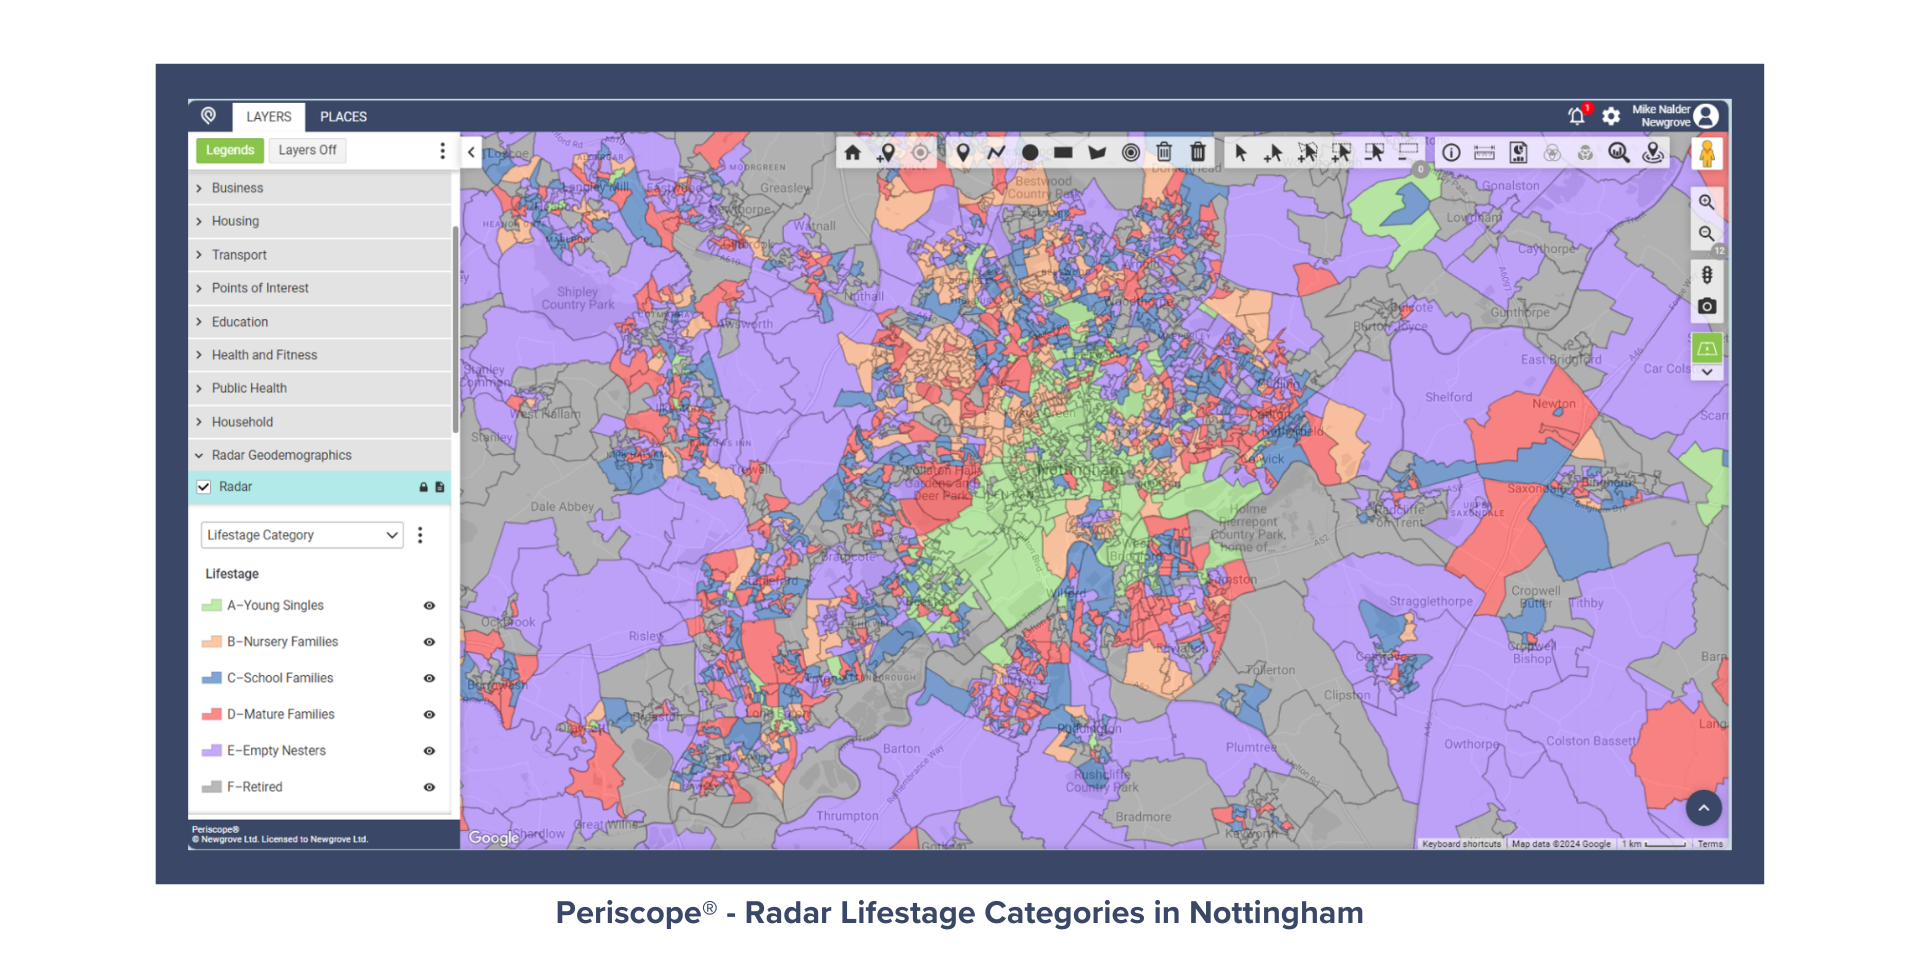Viewport: 1920px width, 980px height.
Task: Select the LAYERS tab
Action: click(x=269, y=117)
